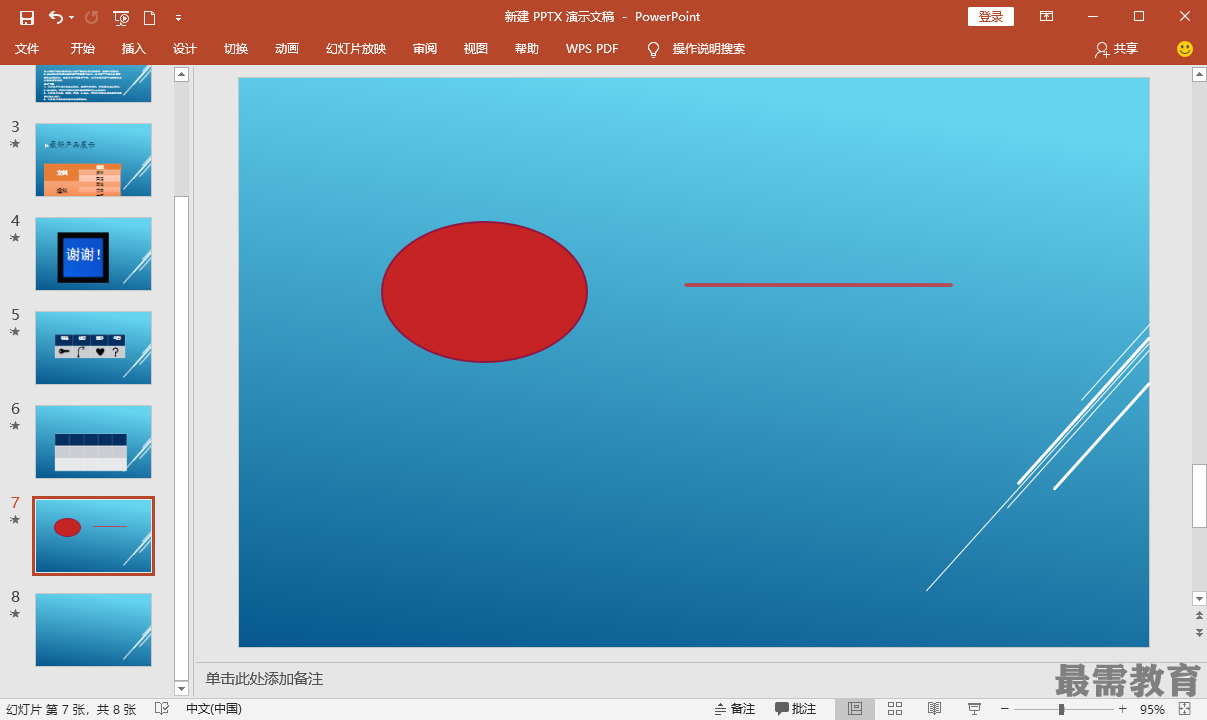Switch to the 插入 ribbon tab
Viewport: 1207px width, 720px height.
click(134, 48)
